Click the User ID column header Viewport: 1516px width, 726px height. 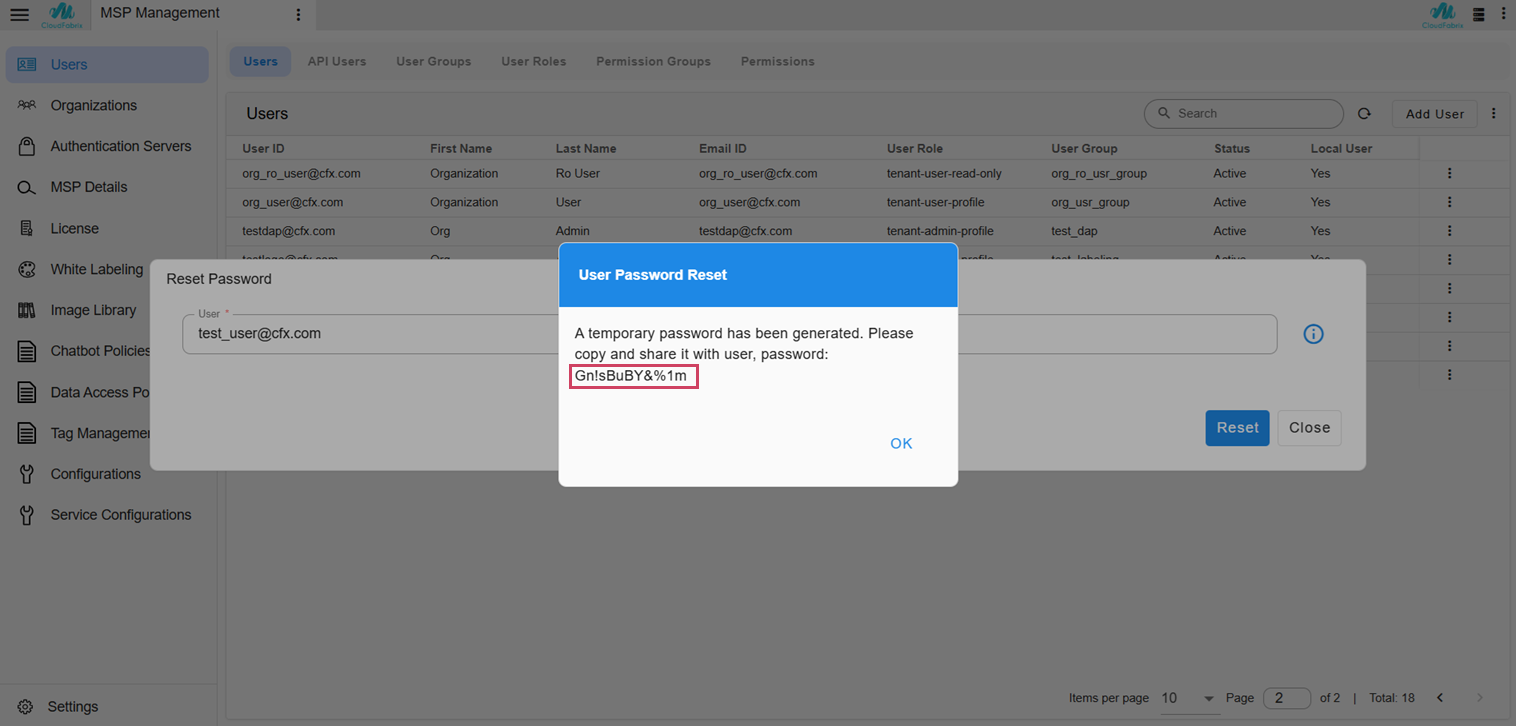(263, 148)
